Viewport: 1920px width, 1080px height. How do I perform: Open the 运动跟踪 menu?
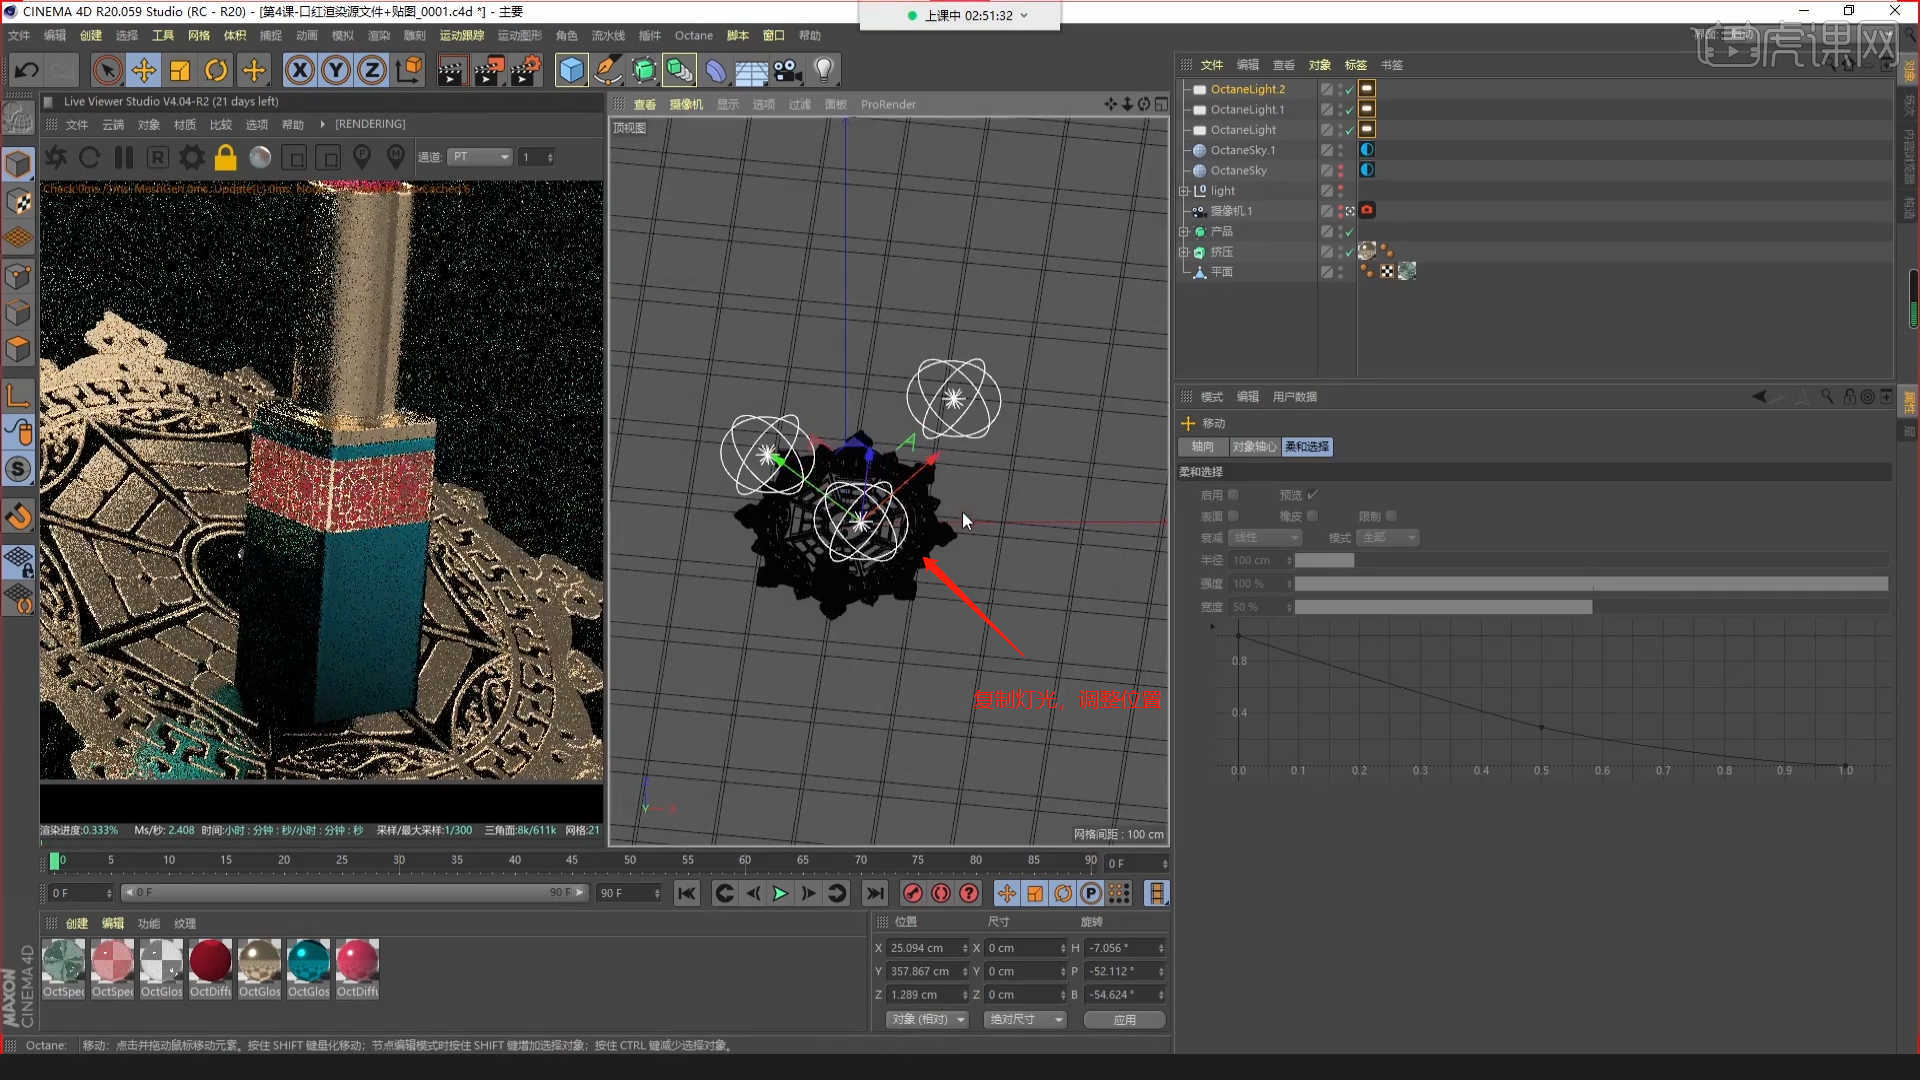coord(462,35)
